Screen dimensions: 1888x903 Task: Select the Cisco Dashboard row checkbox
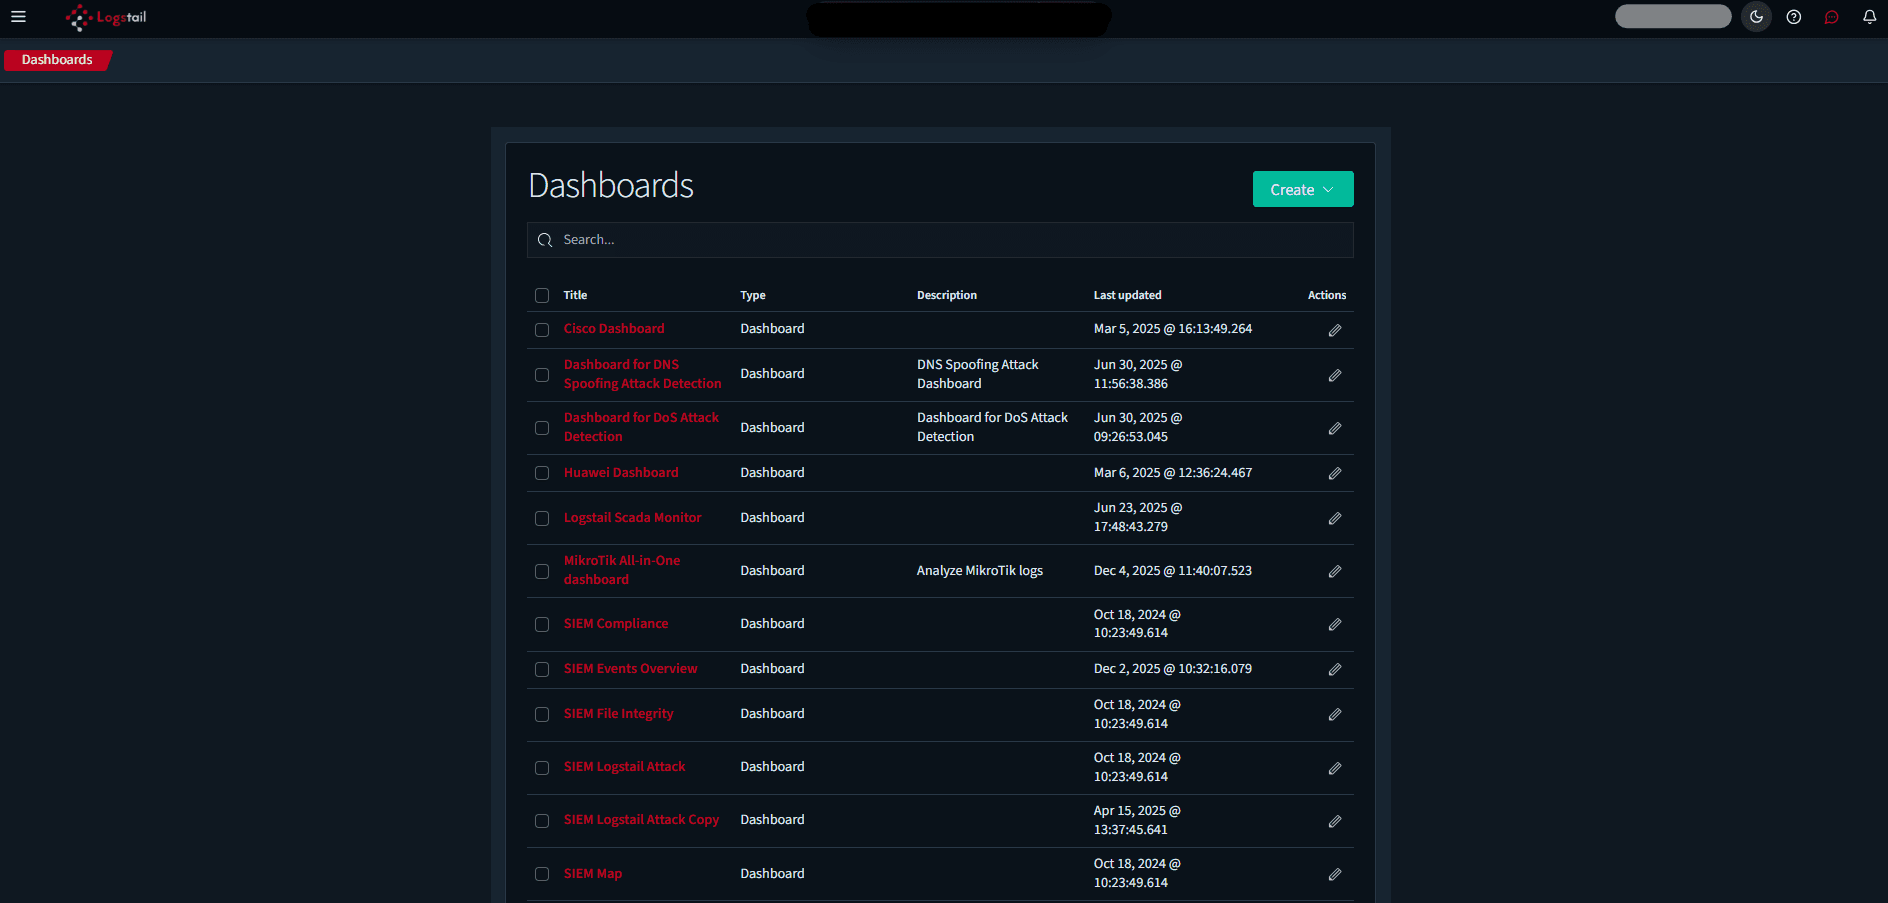point(542,329)
